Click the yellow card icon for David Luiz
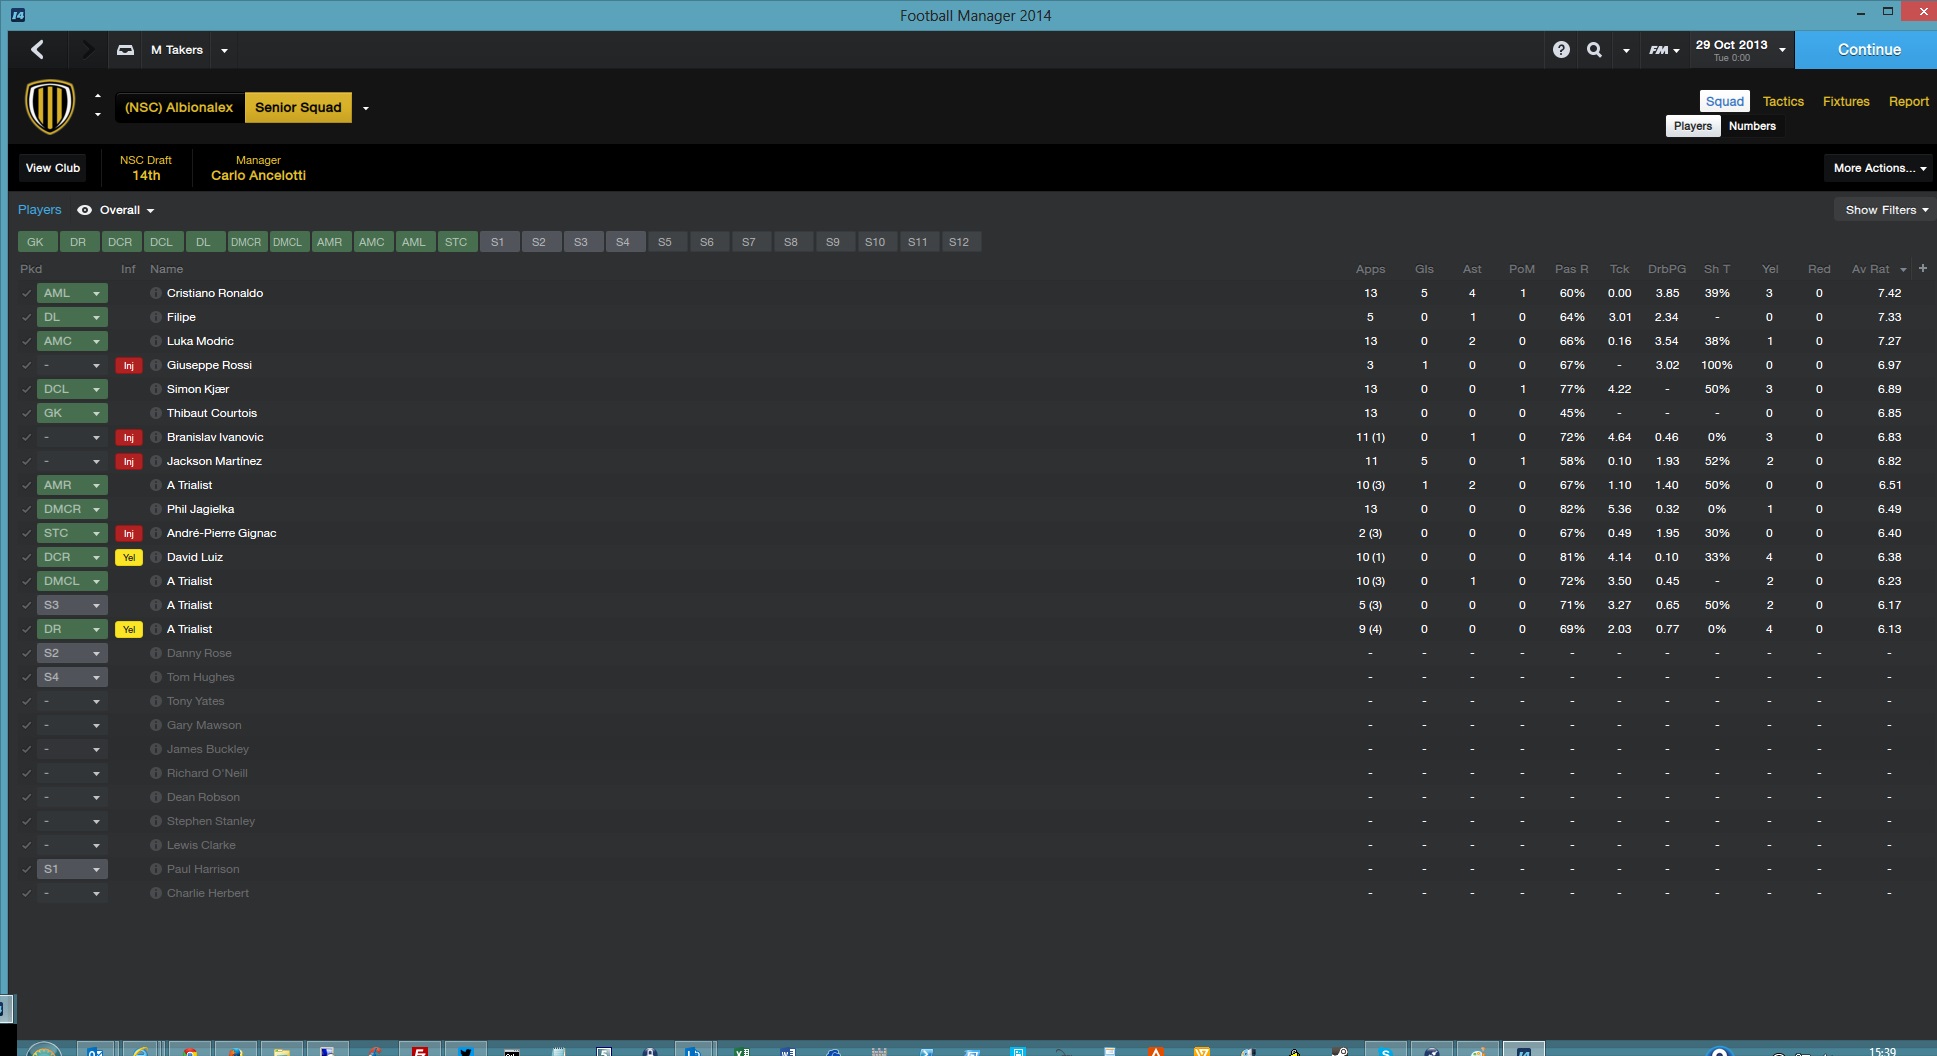Screen dimensions: 1937x1056 [128, 558]
